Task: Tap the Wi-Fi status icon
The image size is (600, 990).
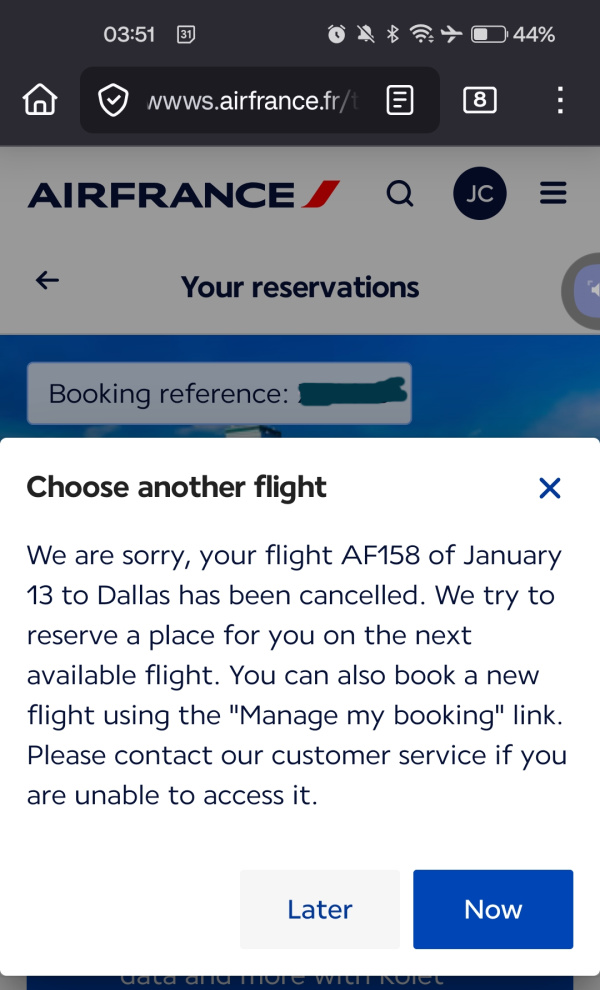Action: 422,35
